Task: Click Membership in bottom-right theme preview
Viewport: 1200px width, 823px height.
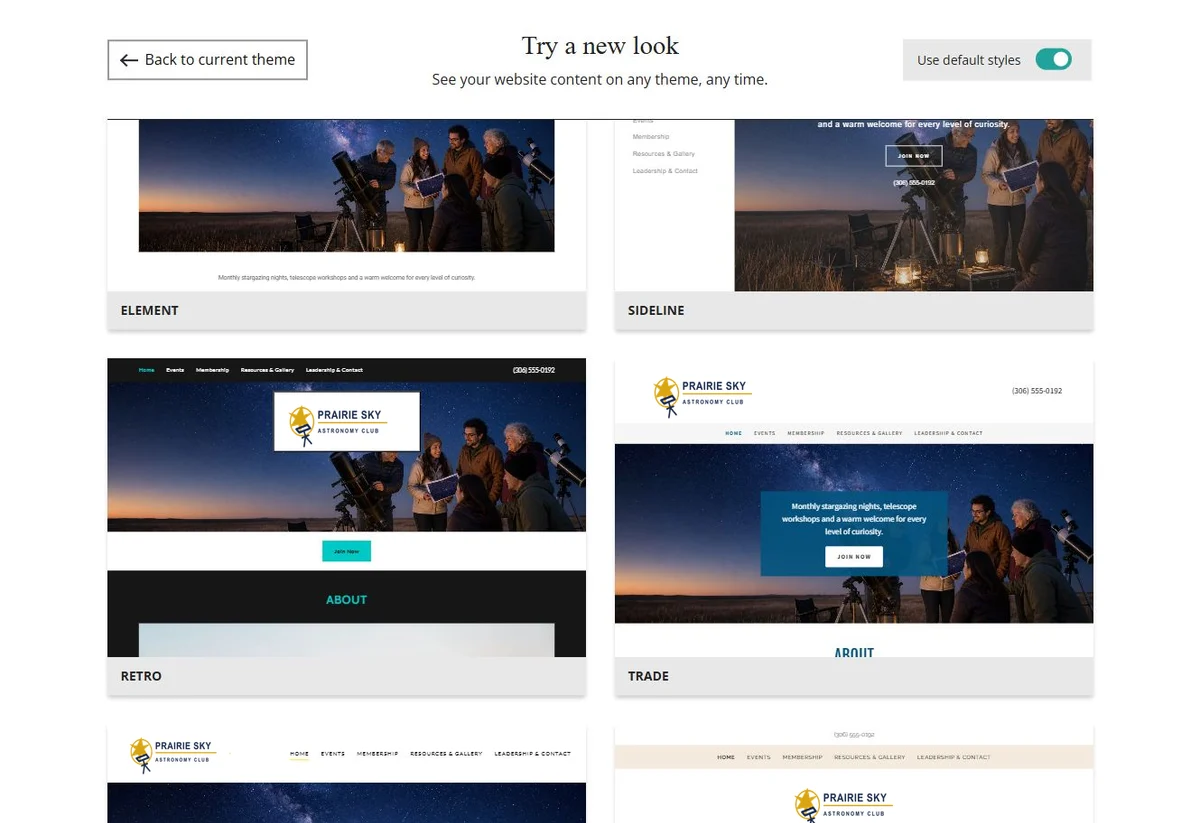Action: (803, 757)
